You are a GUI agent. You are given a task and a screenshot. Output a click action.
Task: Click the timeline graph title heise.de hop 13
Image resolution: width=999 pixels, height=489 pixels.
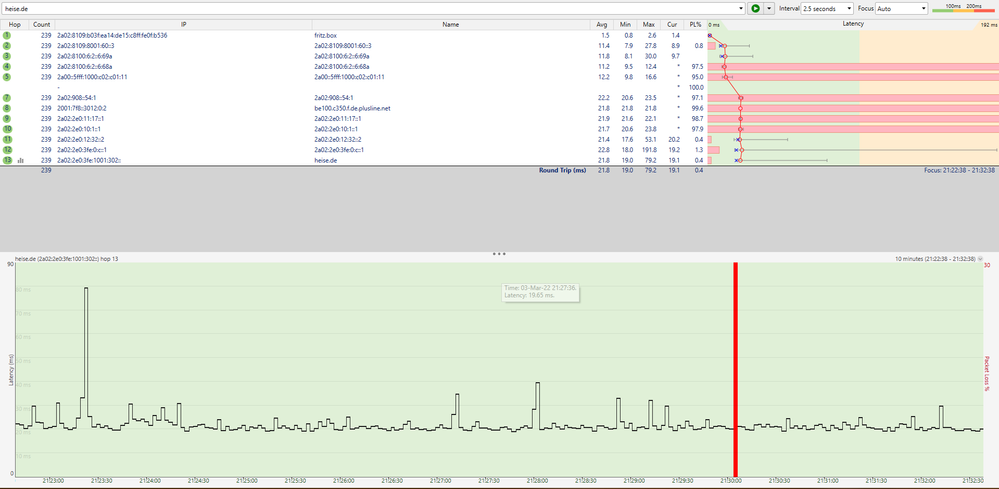click(x=67, y=259)
